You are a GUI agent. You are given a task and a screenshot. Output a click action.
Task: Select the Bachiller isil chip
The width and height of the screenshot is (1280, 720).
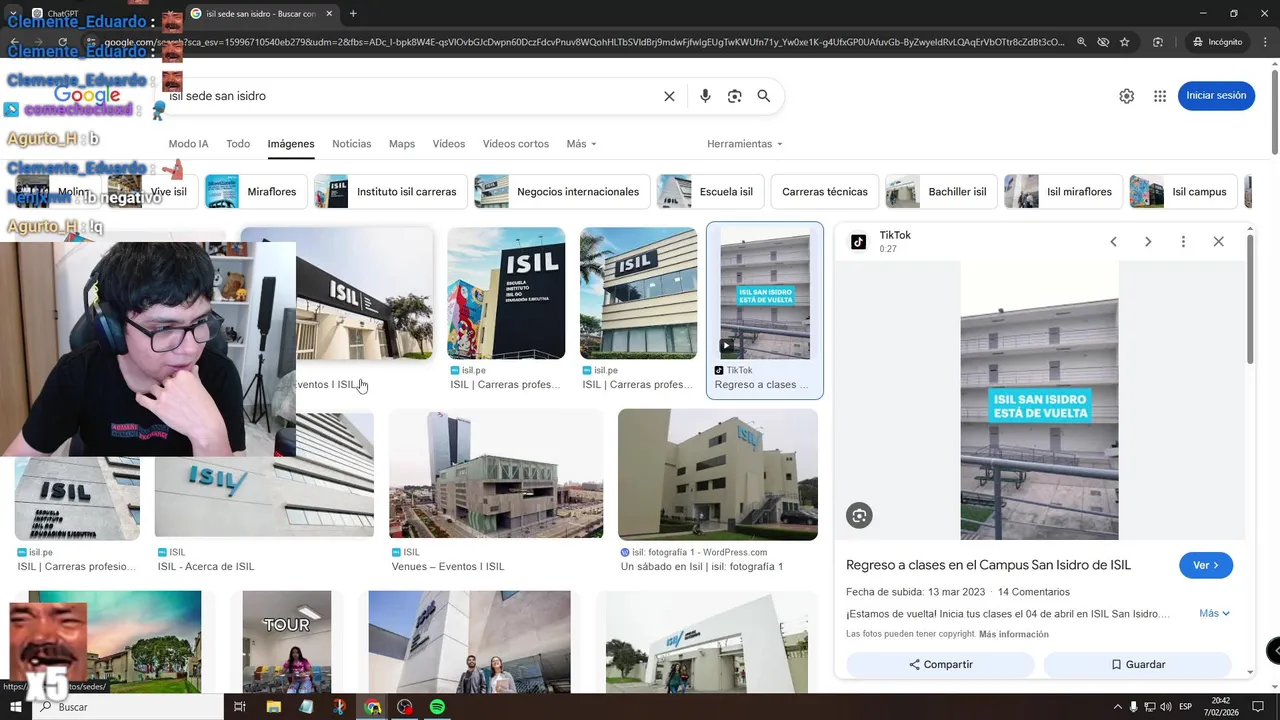(x=942, y=191)
